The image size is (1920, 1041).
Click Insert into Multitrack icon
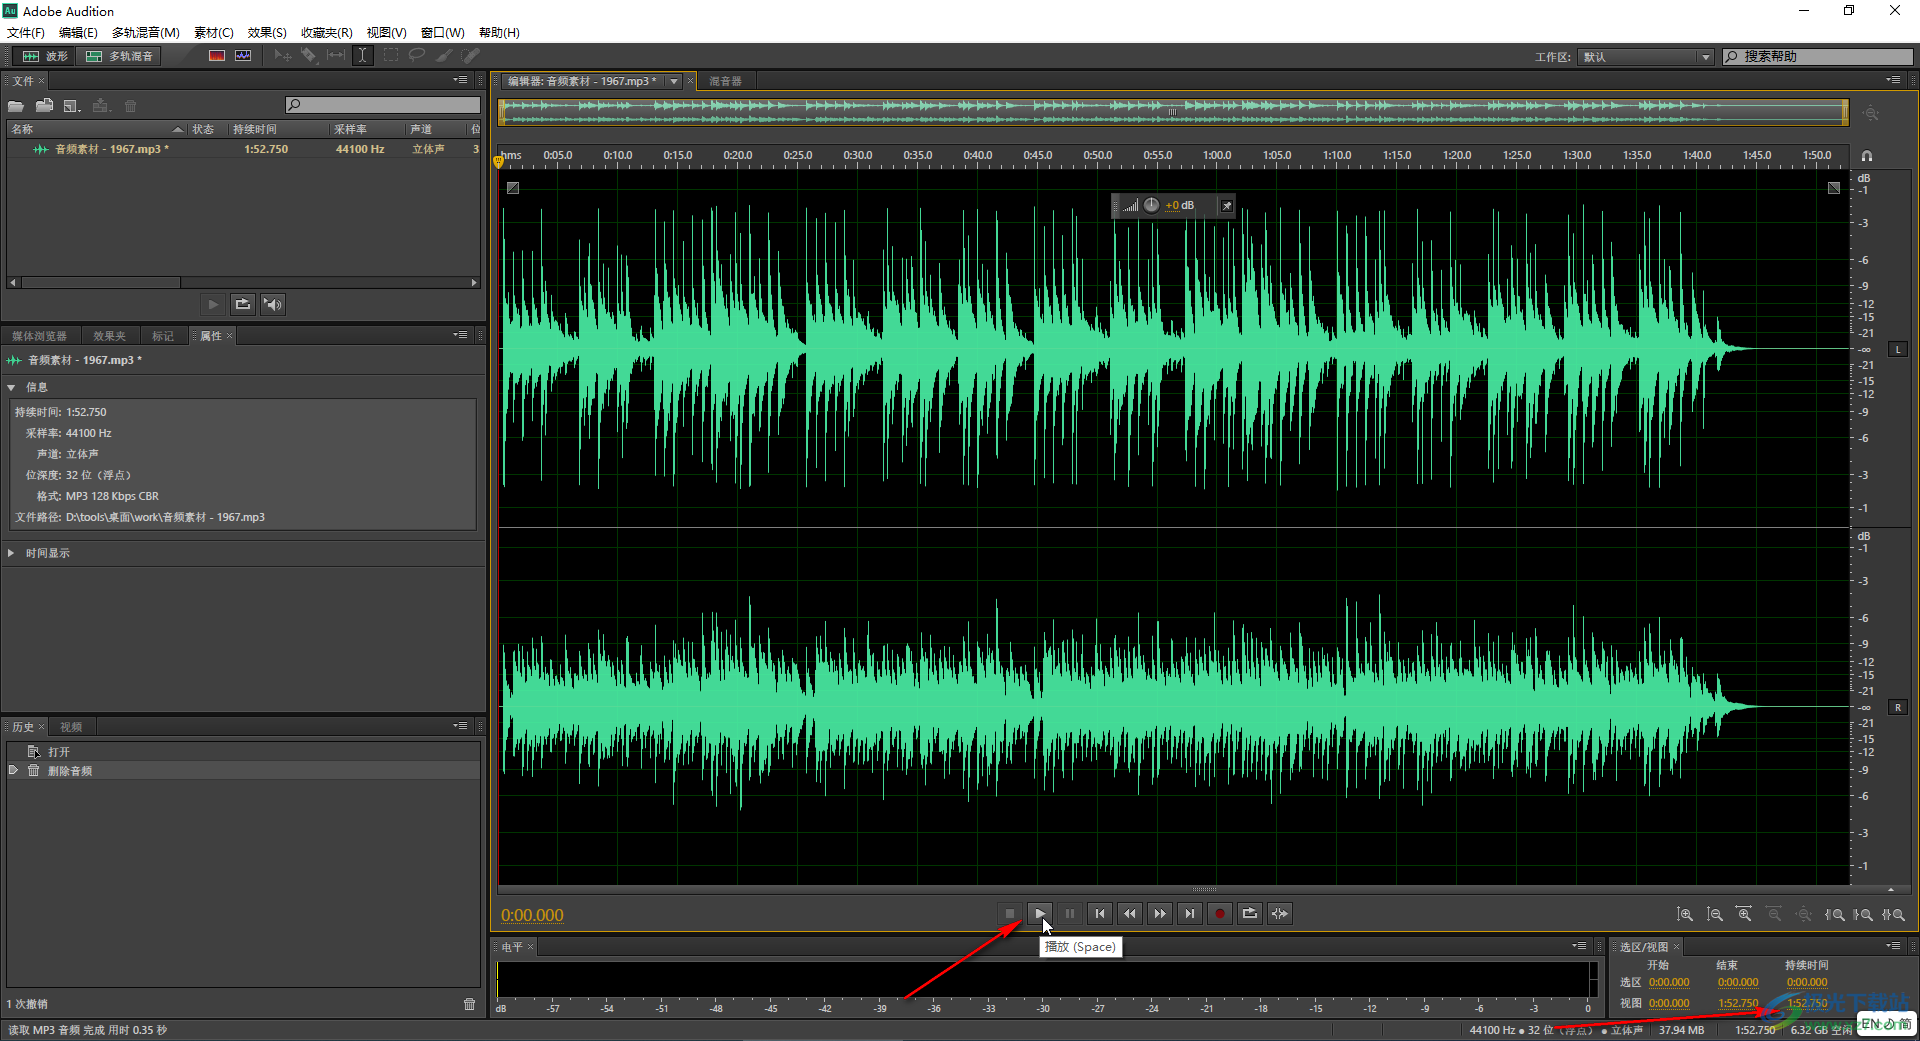tap(100, 105)
